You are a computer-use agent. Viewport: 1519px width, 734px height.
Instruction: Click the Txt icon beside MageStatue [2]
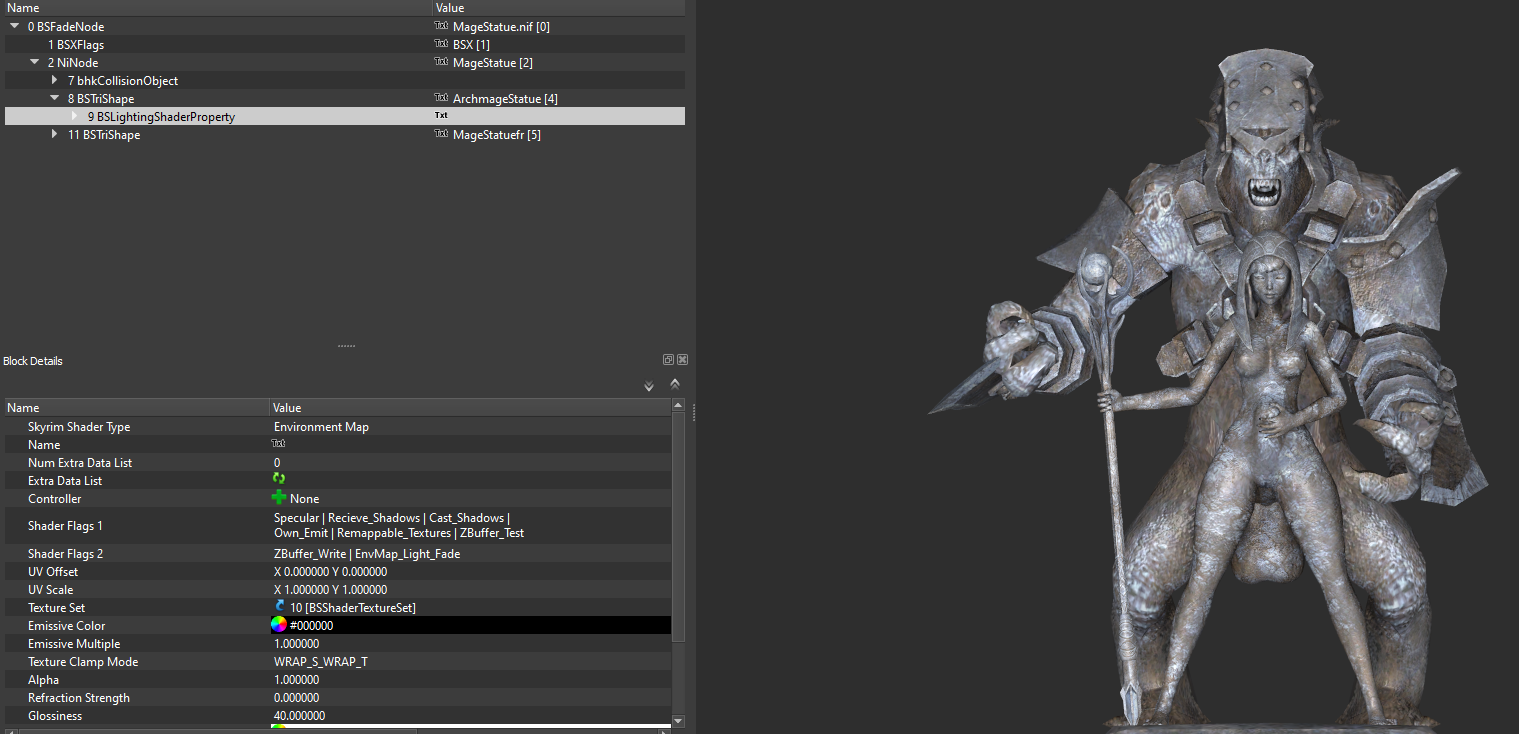pos(441,62)
